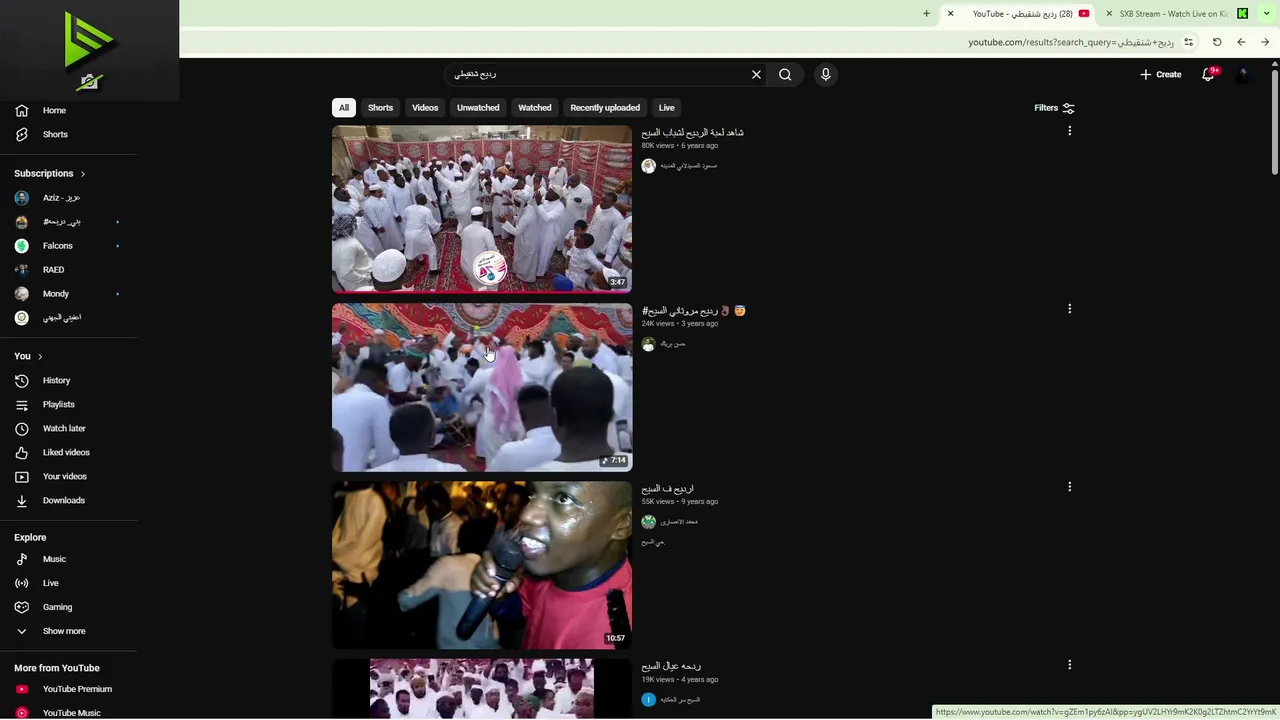This screenshot has width=1280, height=720.
Task: Open the account avatar menu
Action: tap(1243, 74)
